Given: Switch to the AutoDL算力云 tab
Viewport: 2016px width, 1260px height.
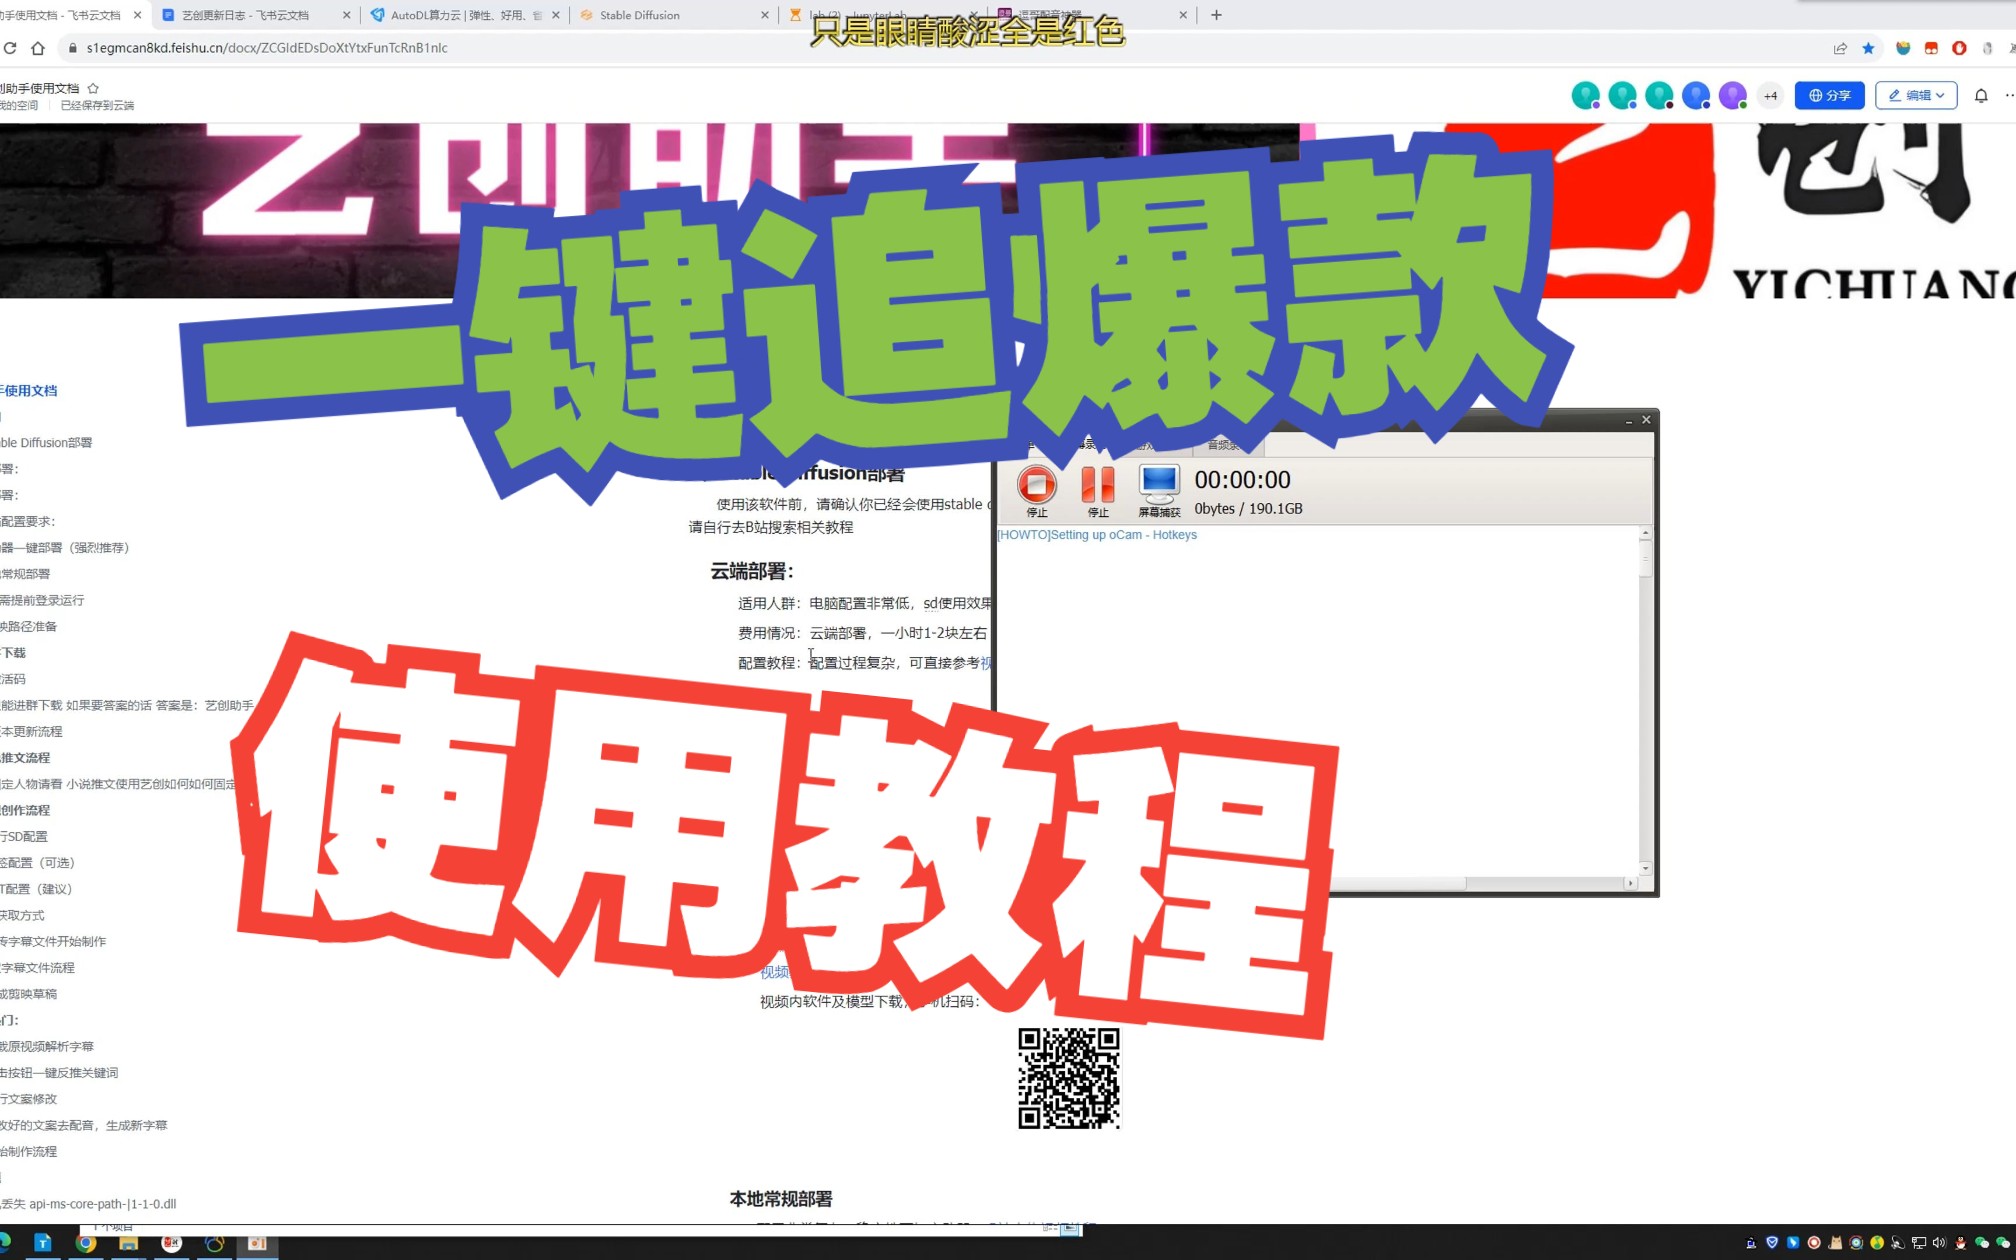Looking at the screenshot, I should (460, 15).
